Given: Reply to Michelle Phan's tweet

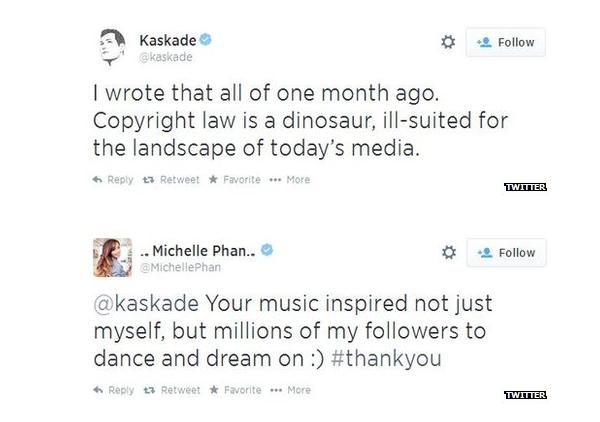Looking at the screenshot, I should pos(113,391).
